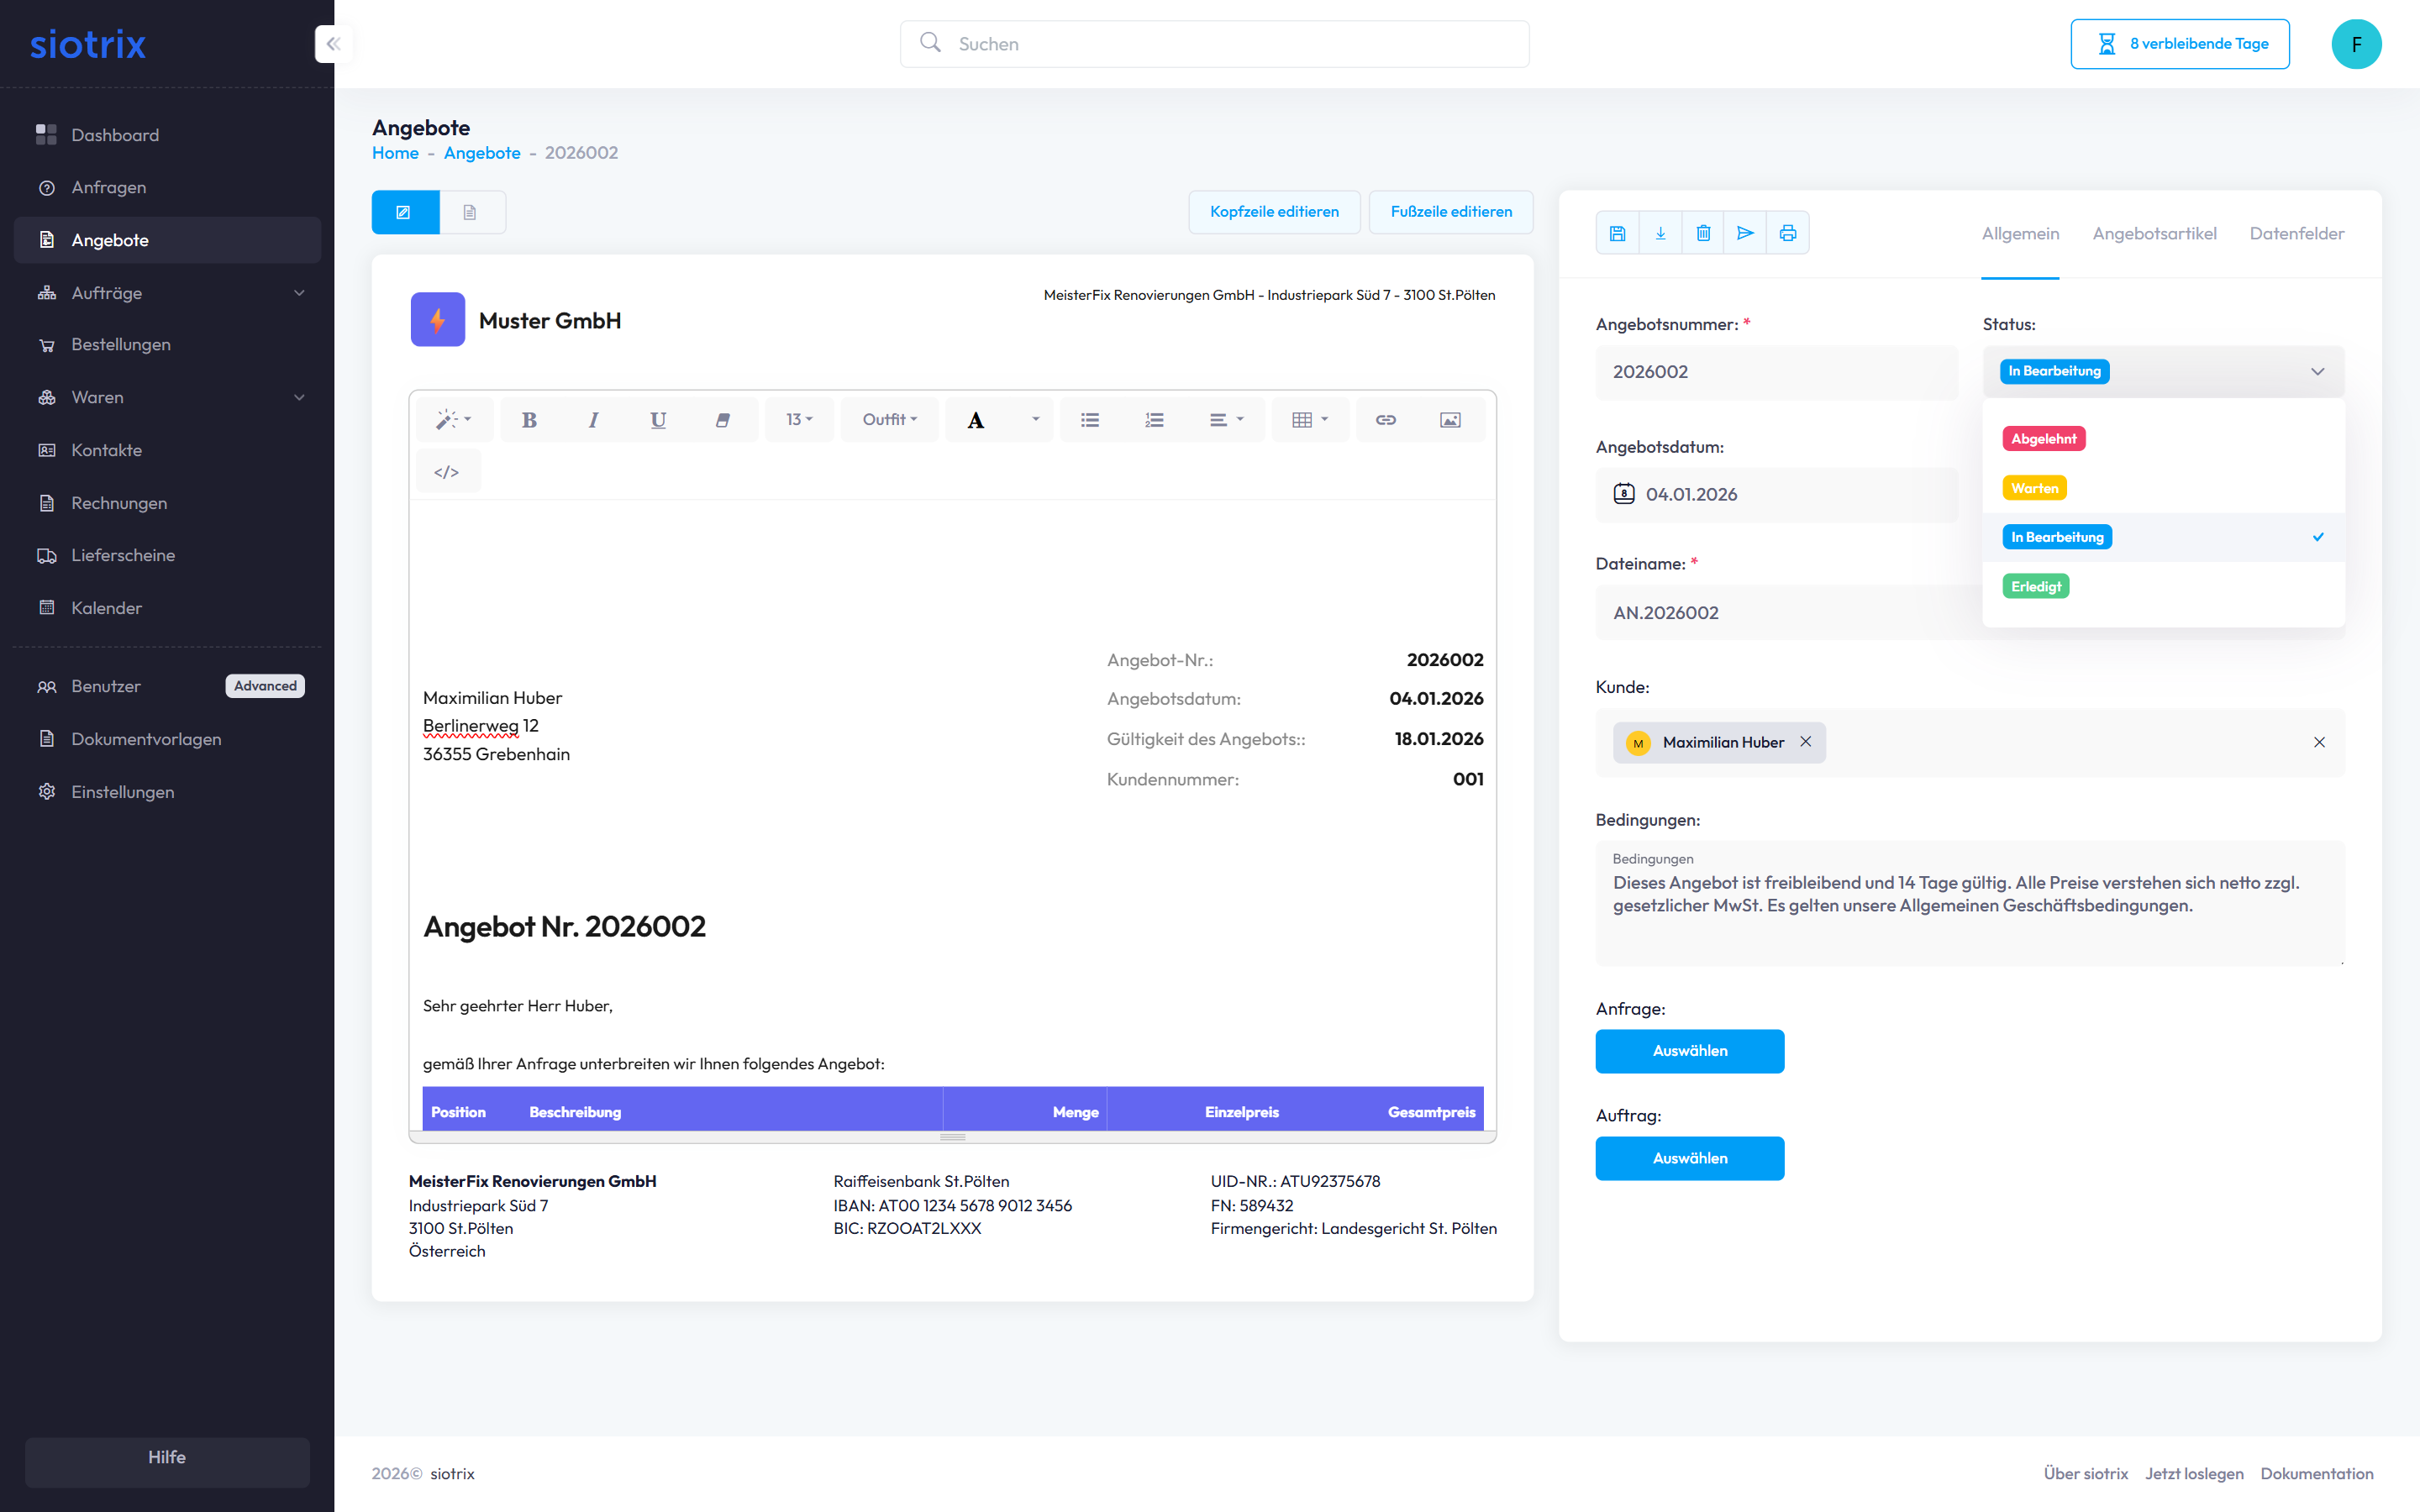This screenshot has width=2420, height=1512.
Task: Insert a link using the editor link icon
Action: 1385,420
